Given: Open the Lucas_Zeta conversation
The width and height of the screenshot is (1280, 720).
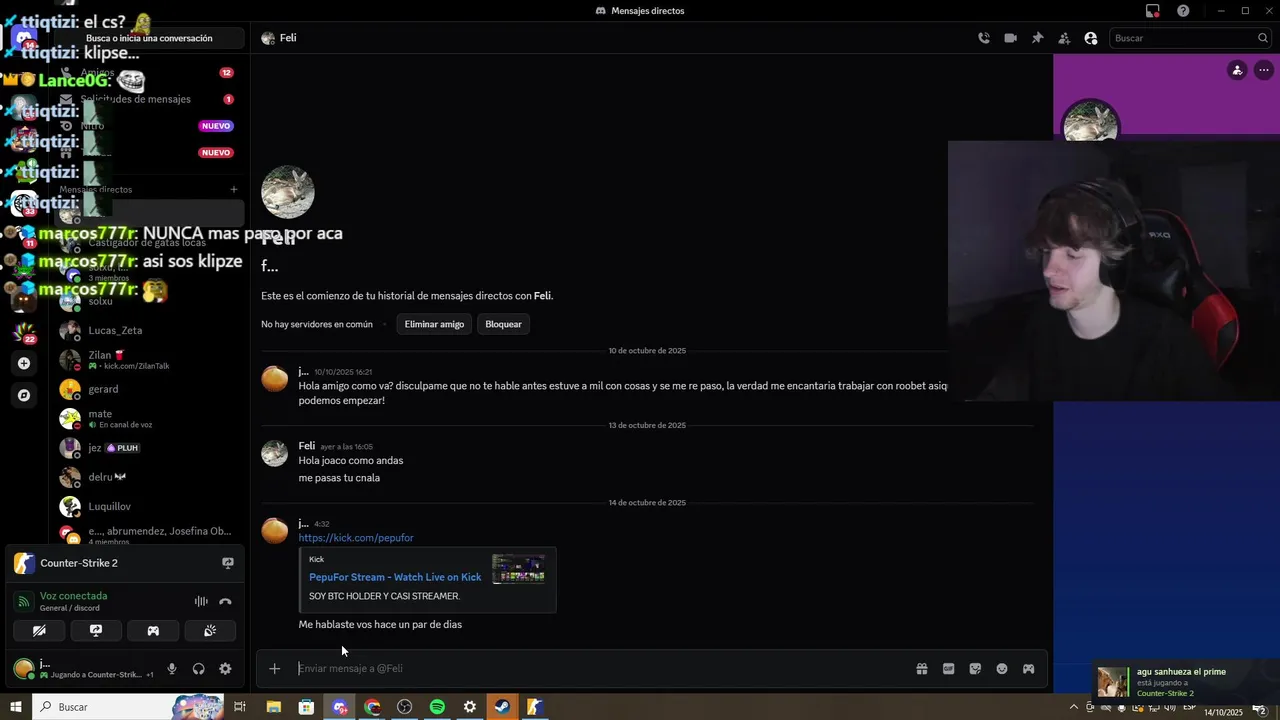Looking at the screenshot, I should click(150, 330).
